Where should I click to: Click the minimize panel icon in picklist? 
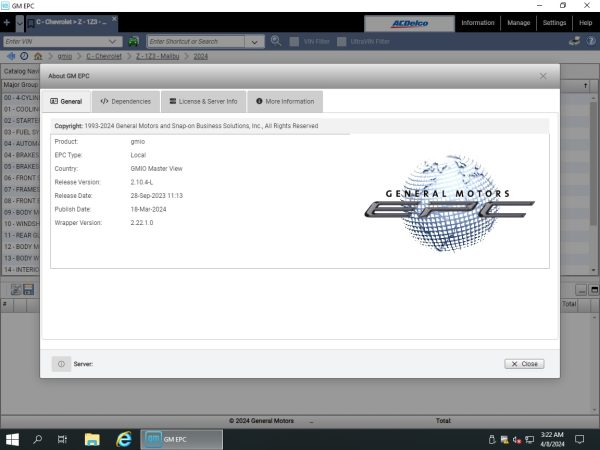pos(581,290)
